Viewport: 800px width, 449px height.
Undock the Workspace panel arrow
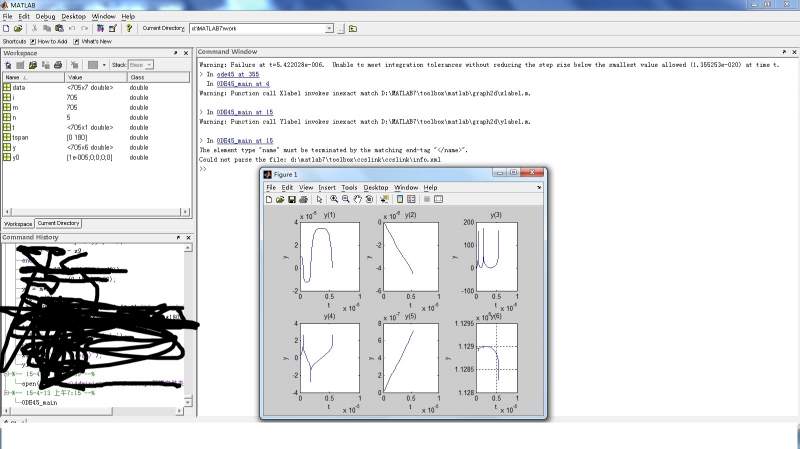(176, 53)
